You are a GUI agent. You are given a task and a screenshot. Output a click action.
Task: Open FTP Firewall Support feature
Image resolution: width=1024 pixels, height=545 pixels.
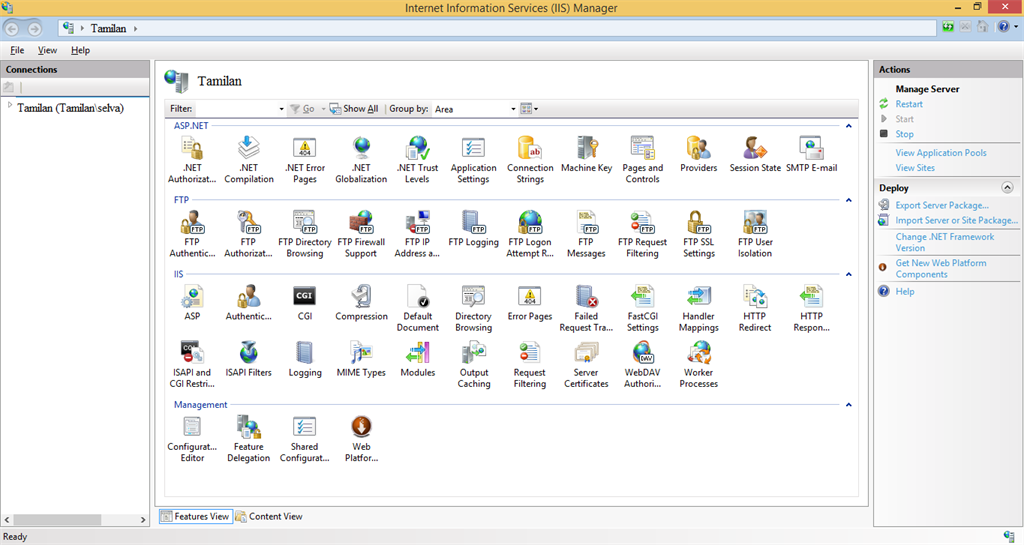(x=361, y=234)
